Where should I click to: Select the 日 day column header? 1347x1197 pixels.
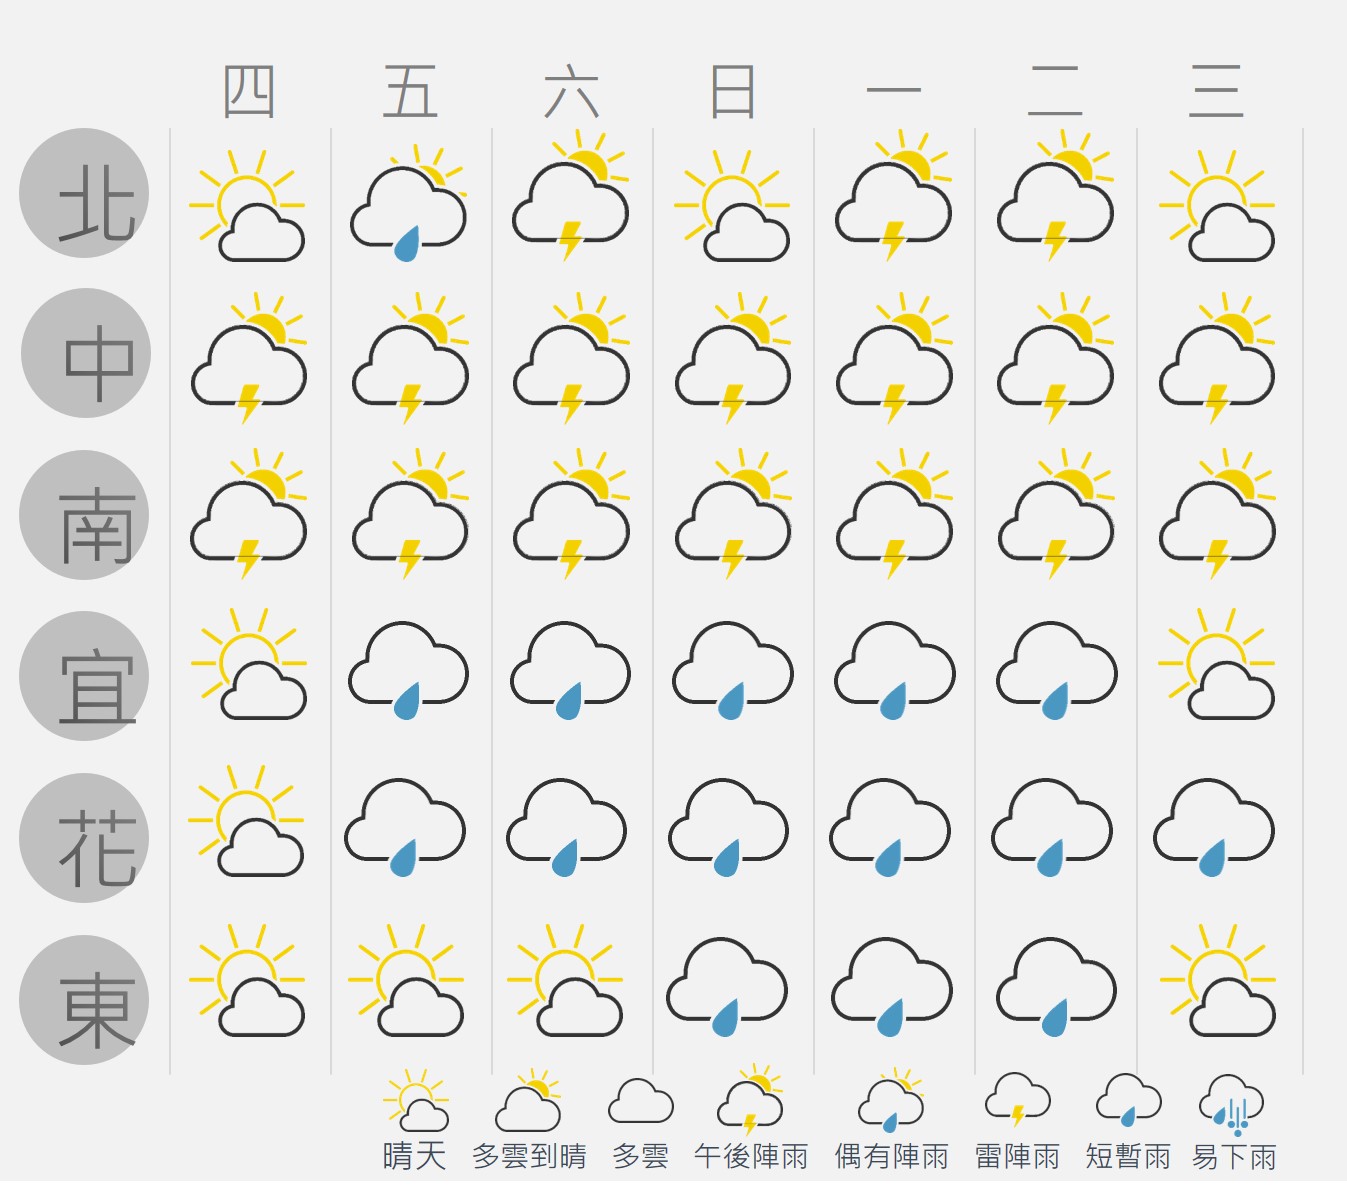point(732,92)
